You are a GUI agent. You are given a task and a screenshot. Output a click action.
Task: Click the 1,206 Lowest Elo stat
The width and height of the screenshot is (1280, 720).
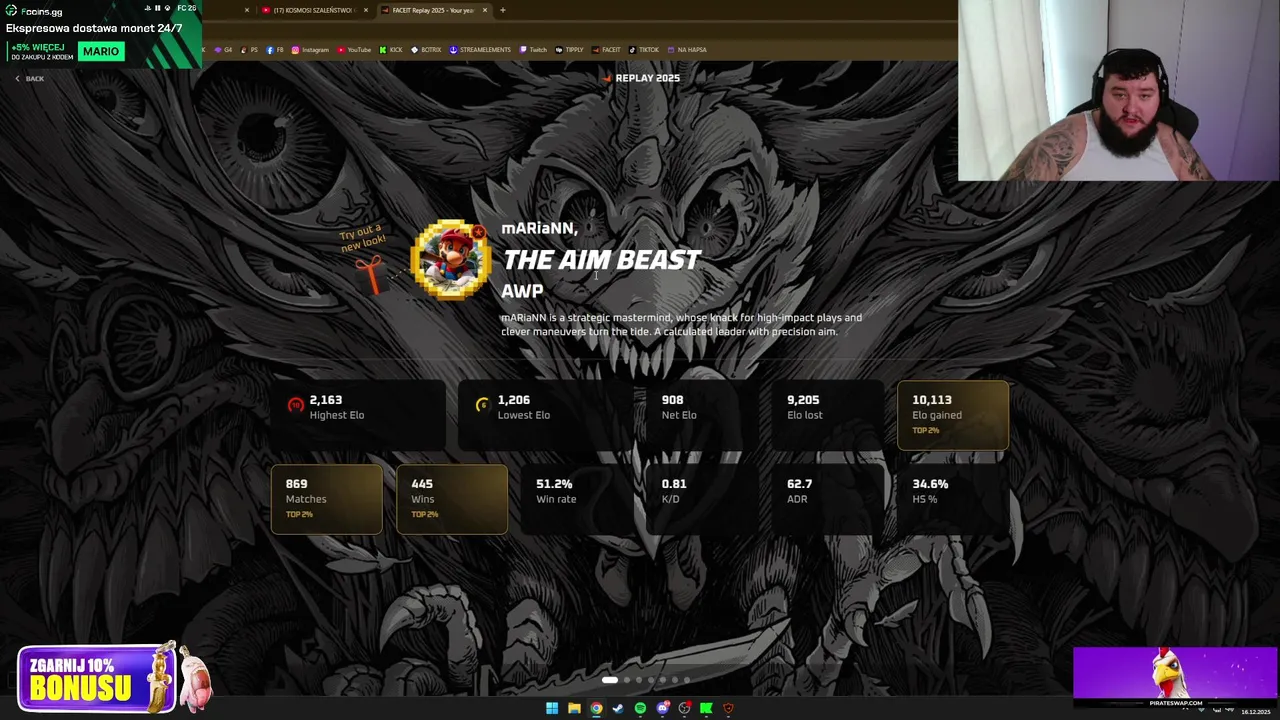click(545, 415)
